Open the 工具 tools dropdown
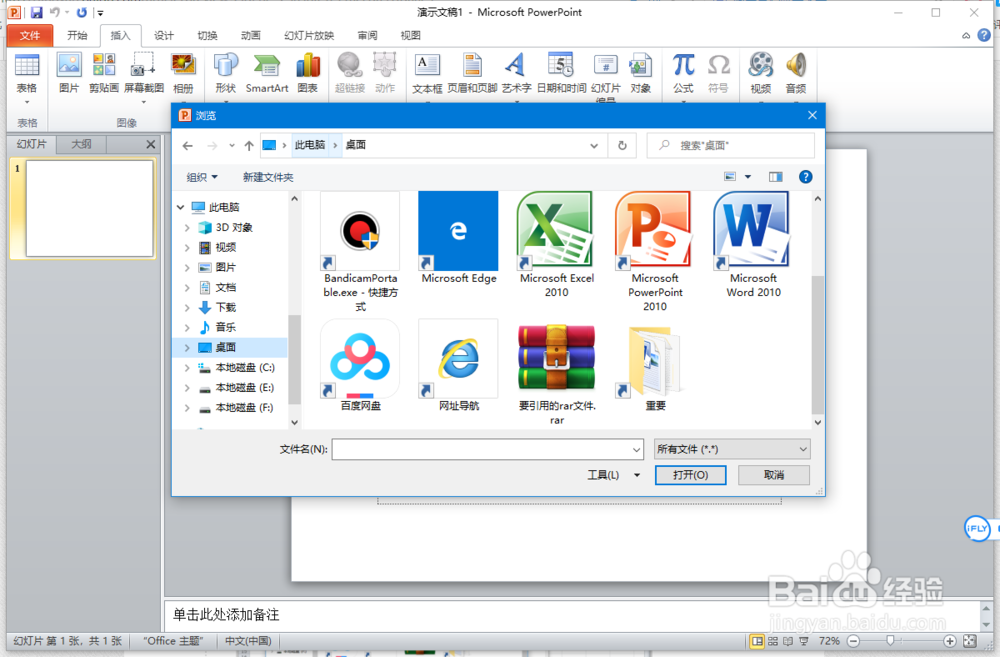 [x=613, y=475]
